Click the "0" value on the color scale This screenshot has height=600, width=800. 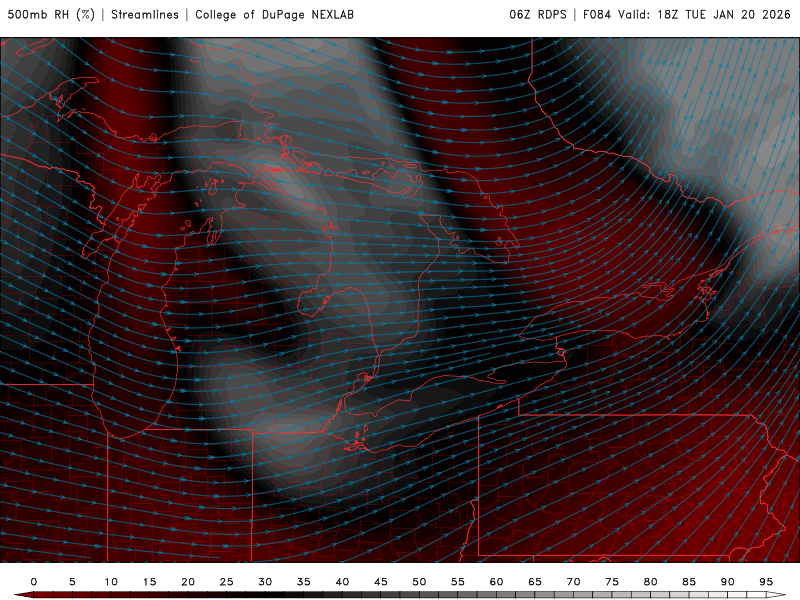[x=34, y=582]
